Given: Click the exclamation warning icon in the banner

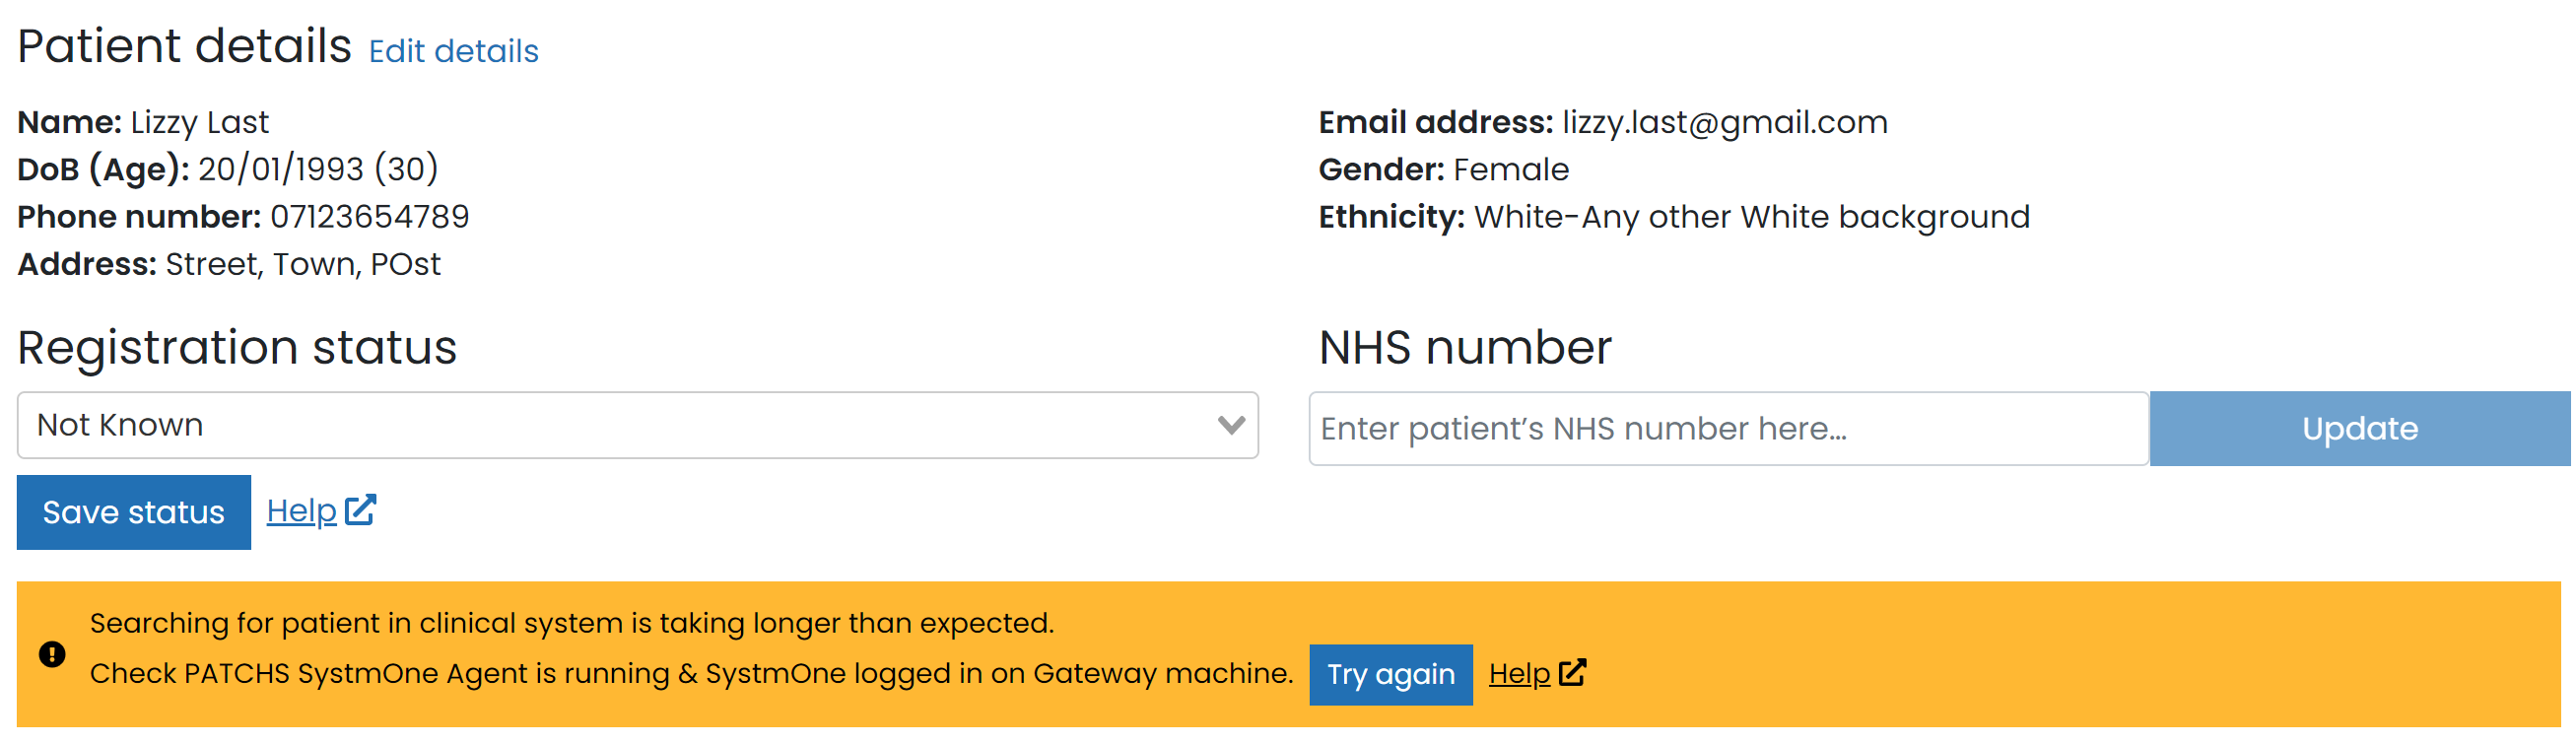Looking at the screenshot, I should coord(52,654).
